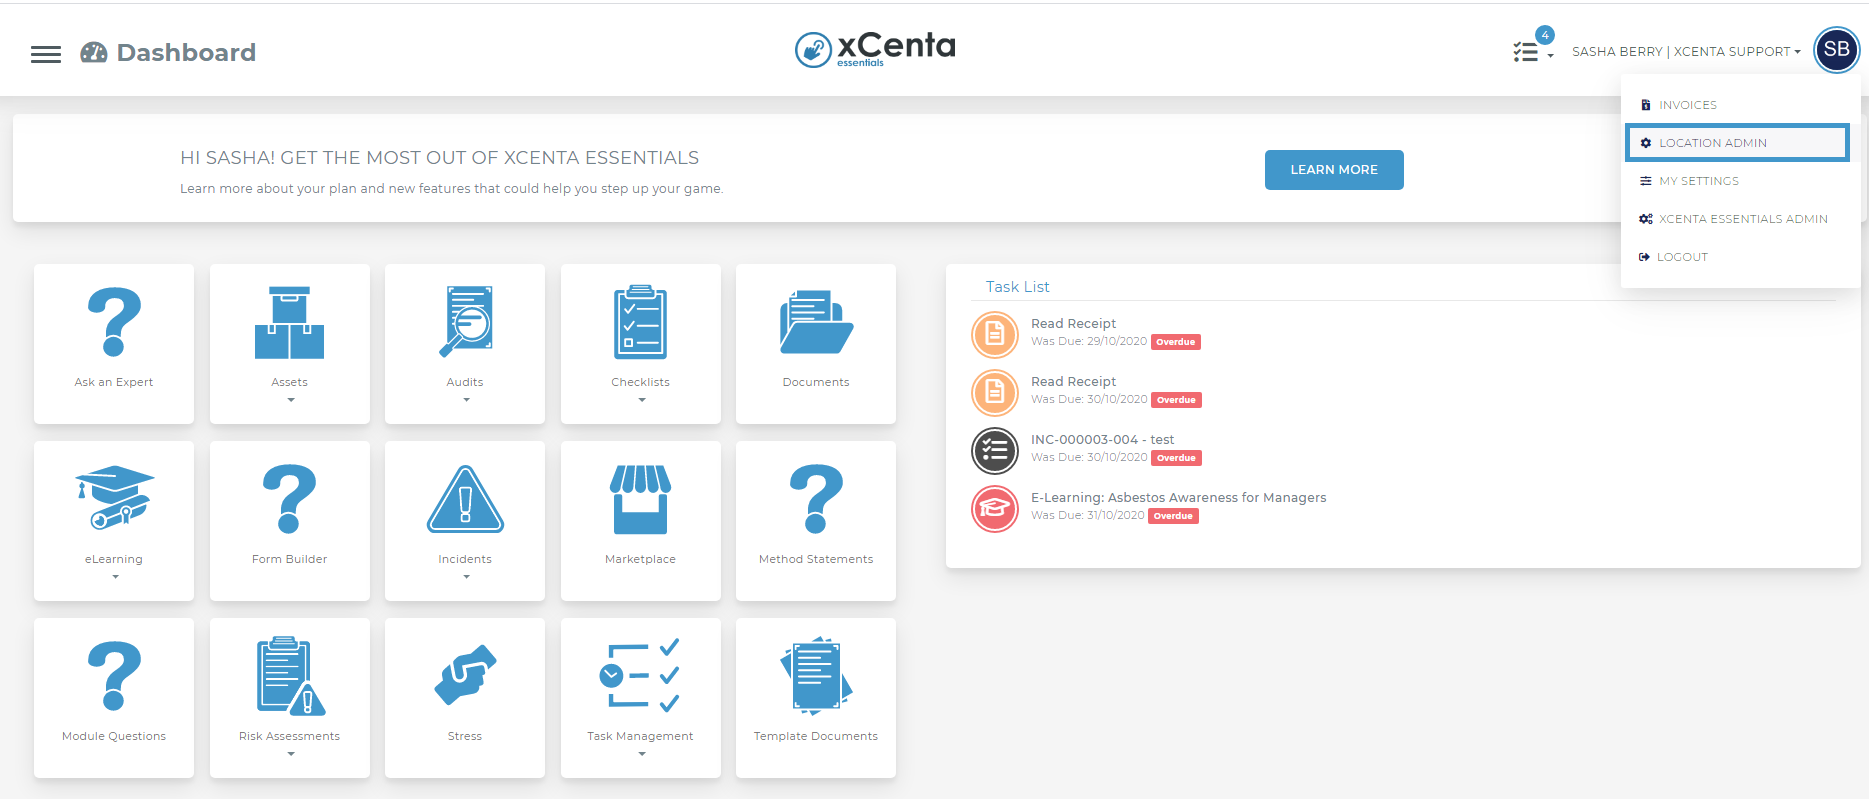Image resolution: width=1869 pixels, height=799 pixels.
Task: Open the task notifications list icon
Action: 1525,52
